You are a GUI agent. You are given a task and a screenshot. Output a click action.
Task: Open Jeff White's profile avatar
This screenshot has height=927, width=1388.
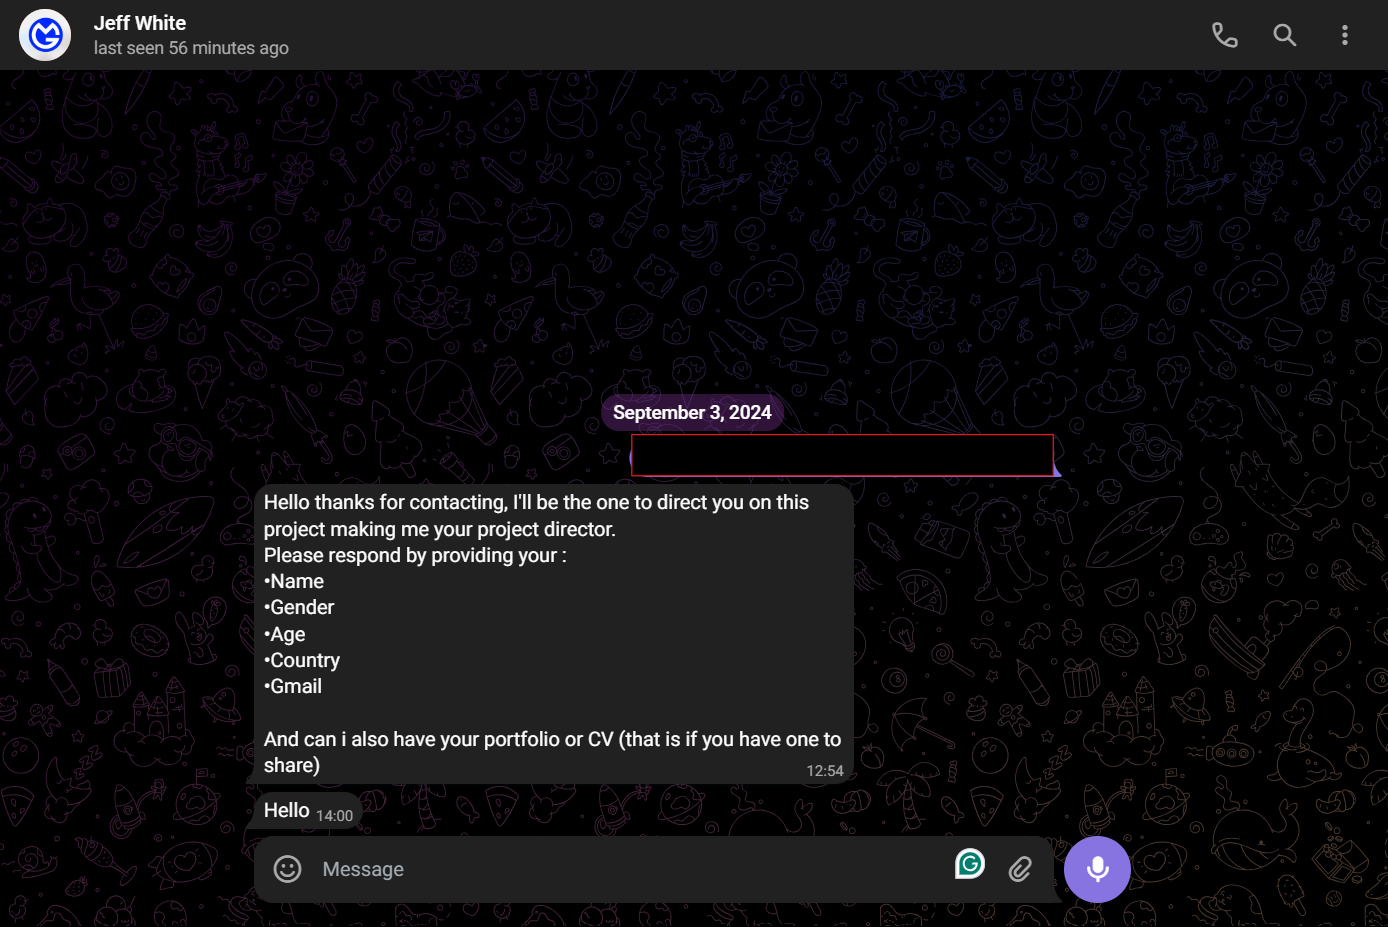45,35
